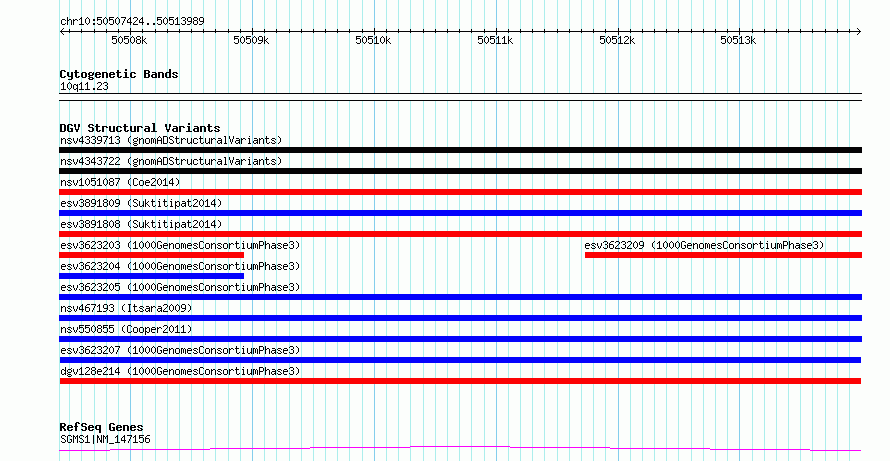This screenshot has width=890, height=461.
Task: Click the 50510k ruler tick label
Action: tap(373, 40)
